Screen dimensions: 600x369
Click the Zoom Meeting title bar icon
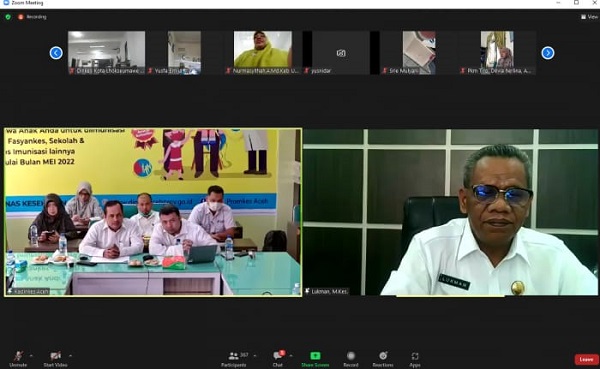(x=6, y=3)
